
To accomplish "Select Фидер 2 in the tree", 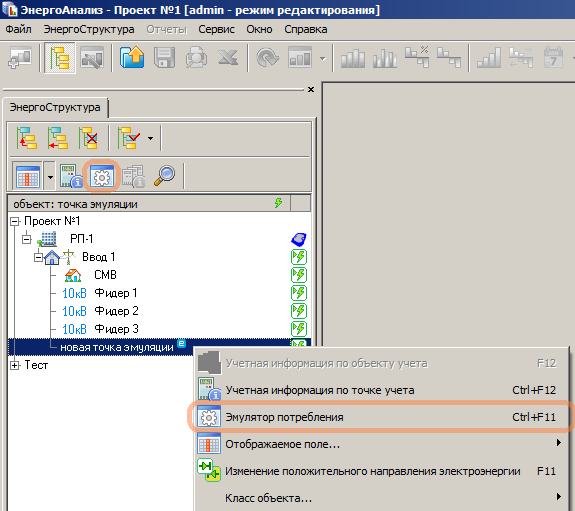I will tap(117, 311).
